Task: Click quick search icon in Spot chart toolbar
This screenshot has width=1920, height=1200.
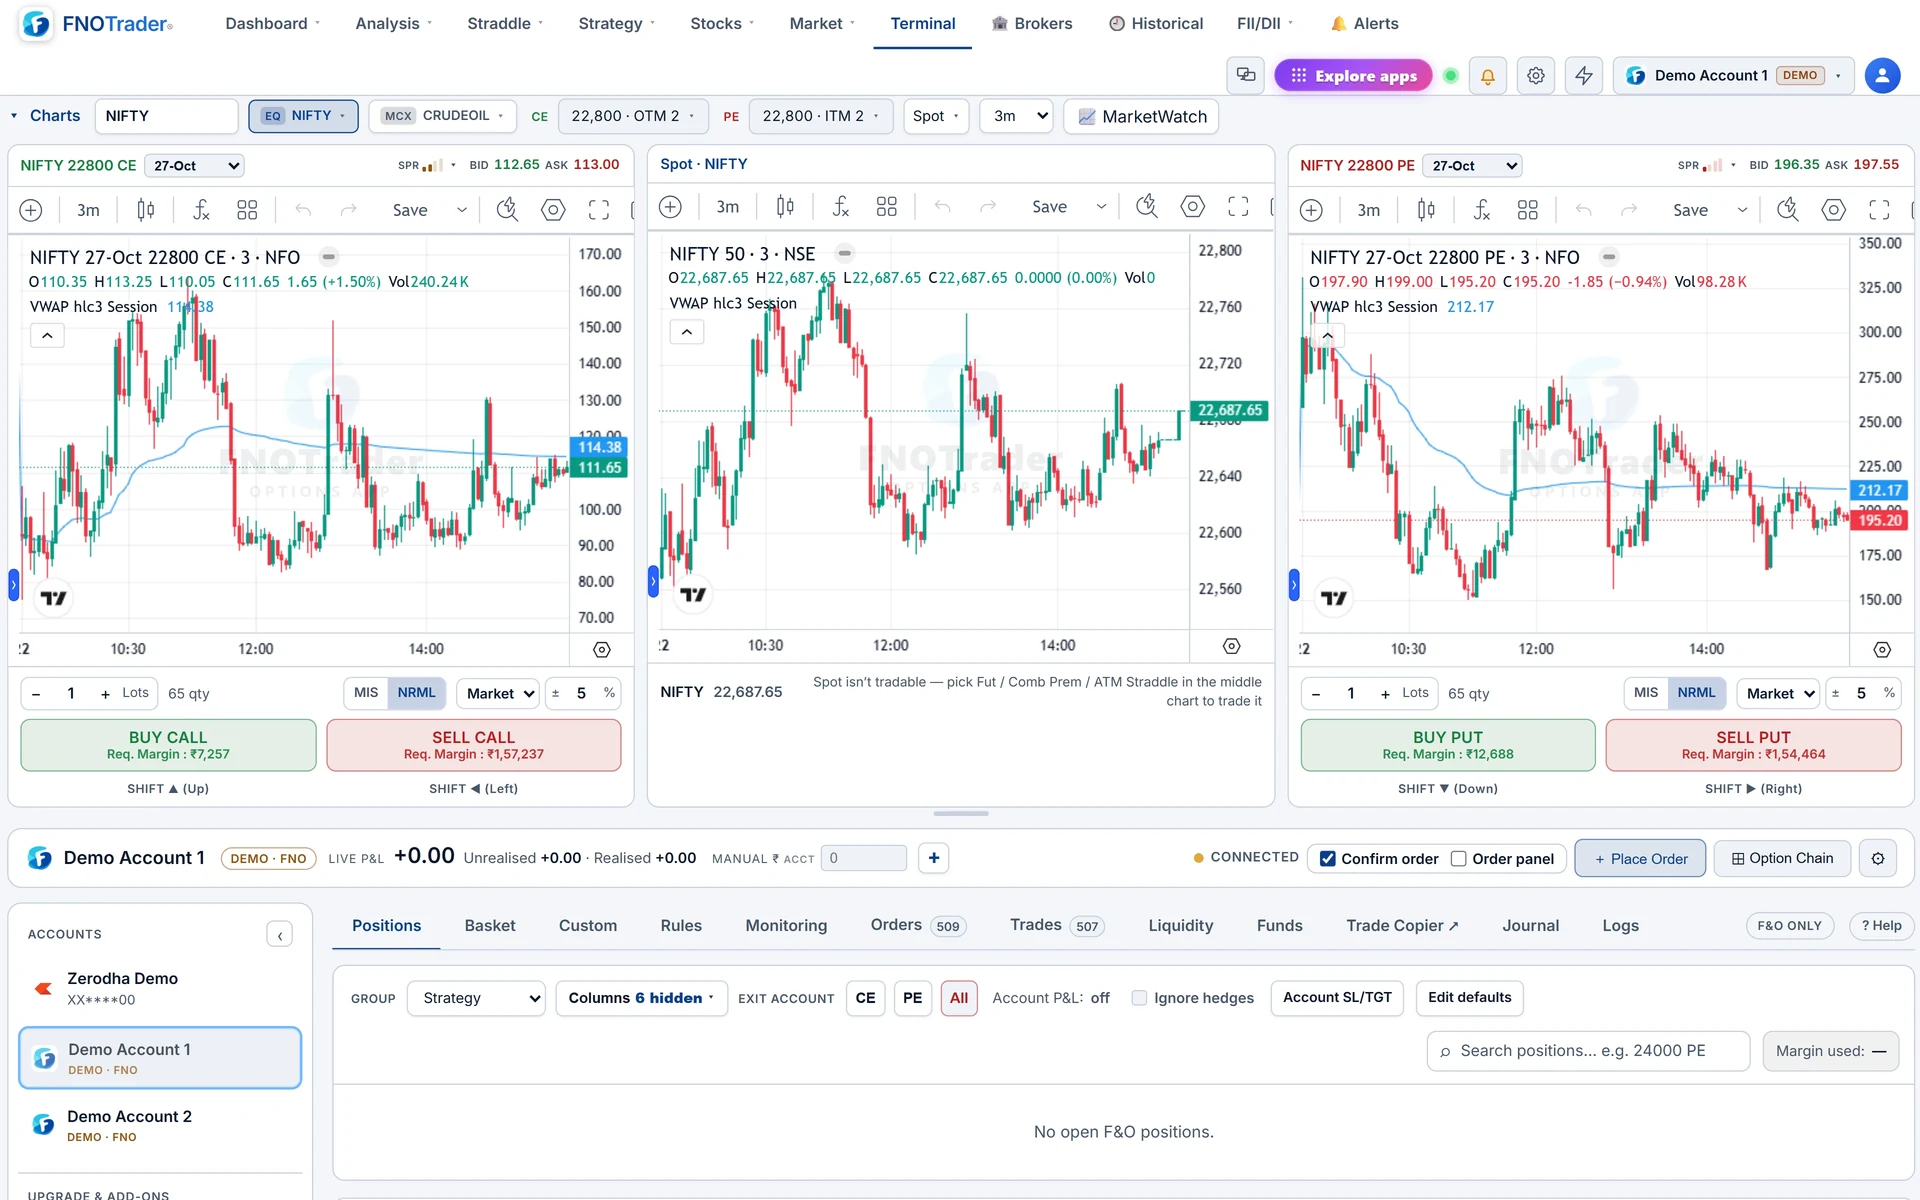Action: [1147, 207]
